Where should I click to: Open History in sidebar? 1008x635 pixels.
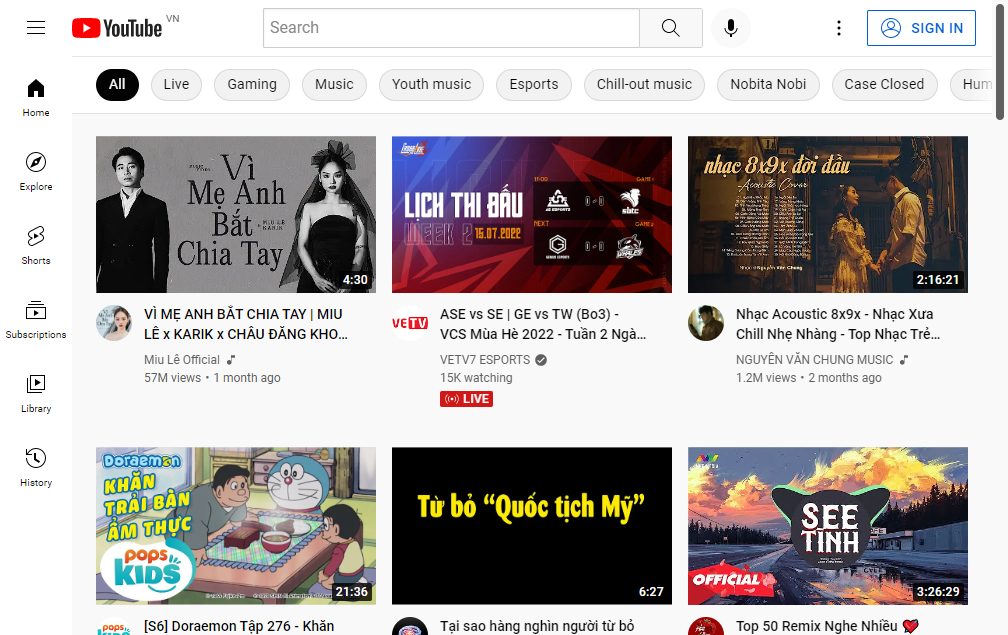(x=36, y=467)
